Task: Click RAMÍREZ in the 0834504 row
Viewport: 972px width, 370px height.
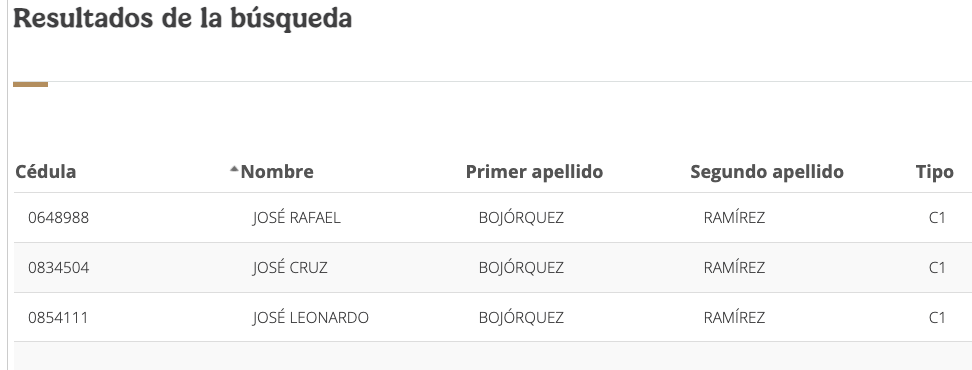Action: pyautogui.click(x=734, y=268)
